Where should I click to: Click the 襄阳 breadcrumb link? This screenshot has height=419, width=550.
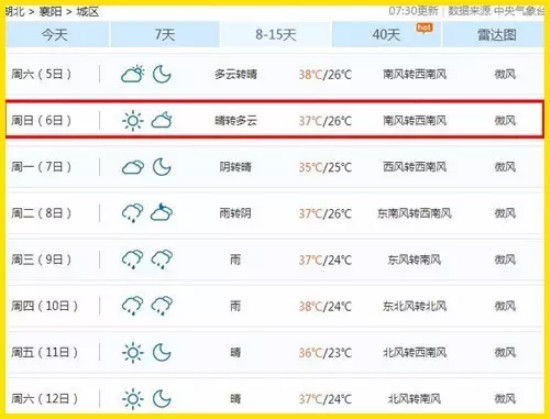pos(50,12)
